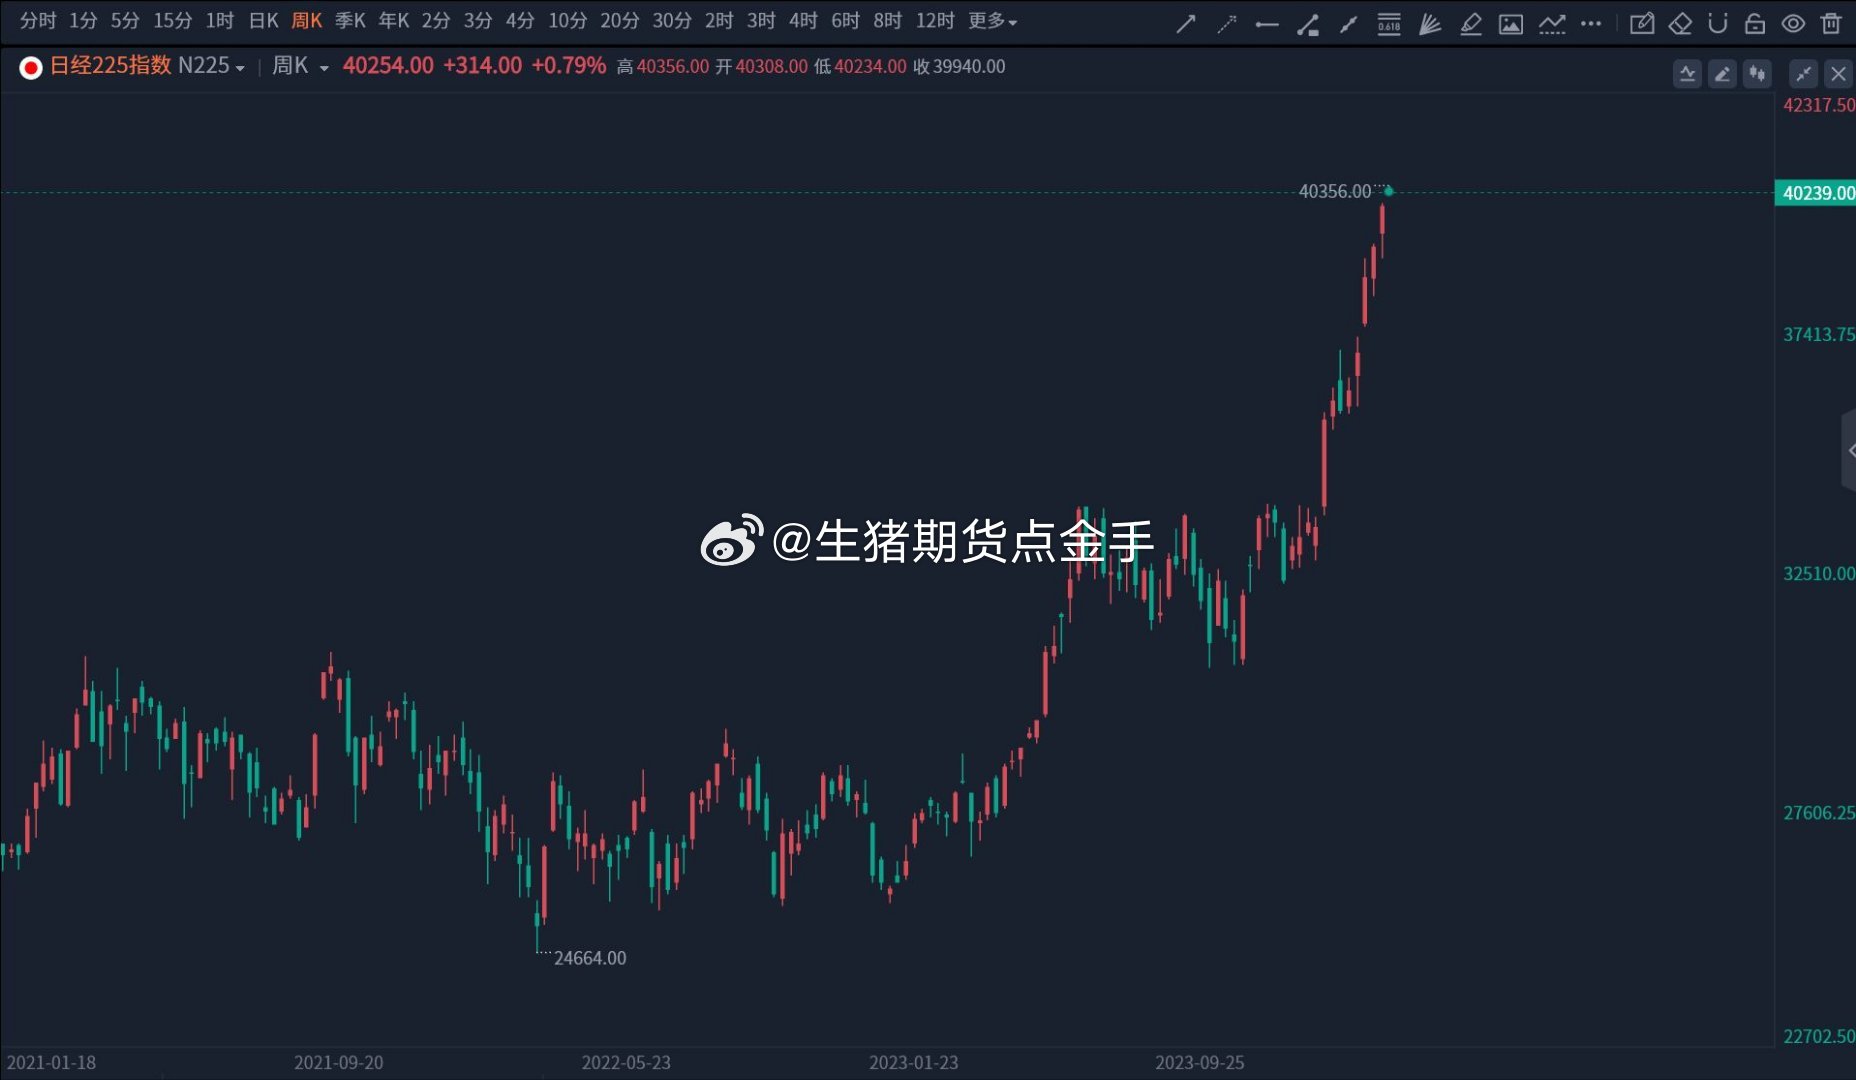Switch to the 分时 timeframe tab
Image resolution: width=1856 pixels, height=1080 pixels.
pyautogui.click(x=38, y=21)
